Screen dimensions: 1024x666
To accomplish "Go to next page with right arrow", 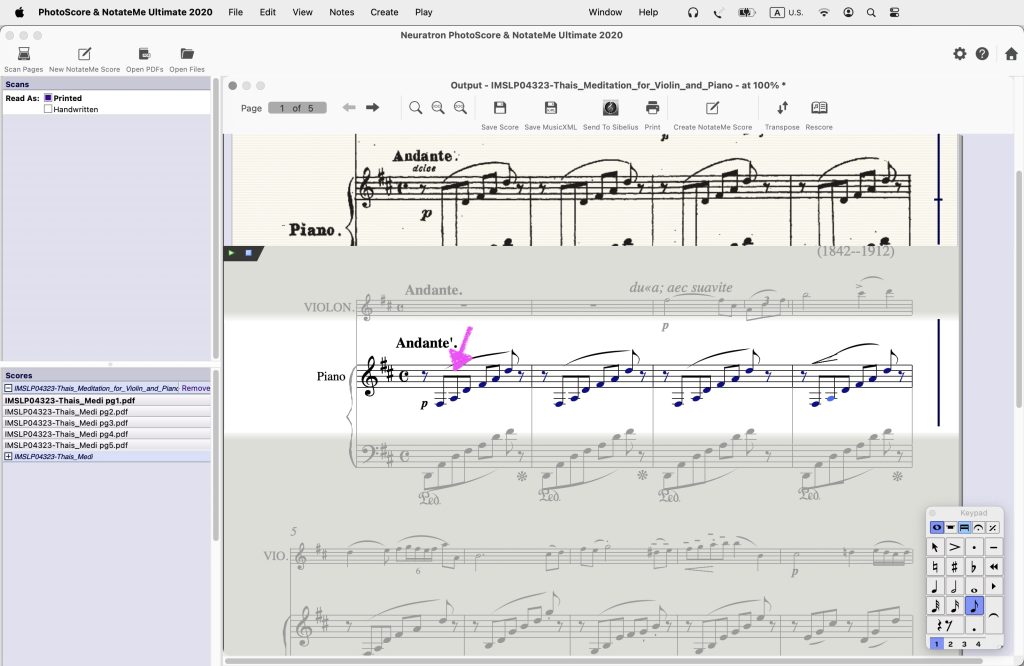I will point(372,107).
